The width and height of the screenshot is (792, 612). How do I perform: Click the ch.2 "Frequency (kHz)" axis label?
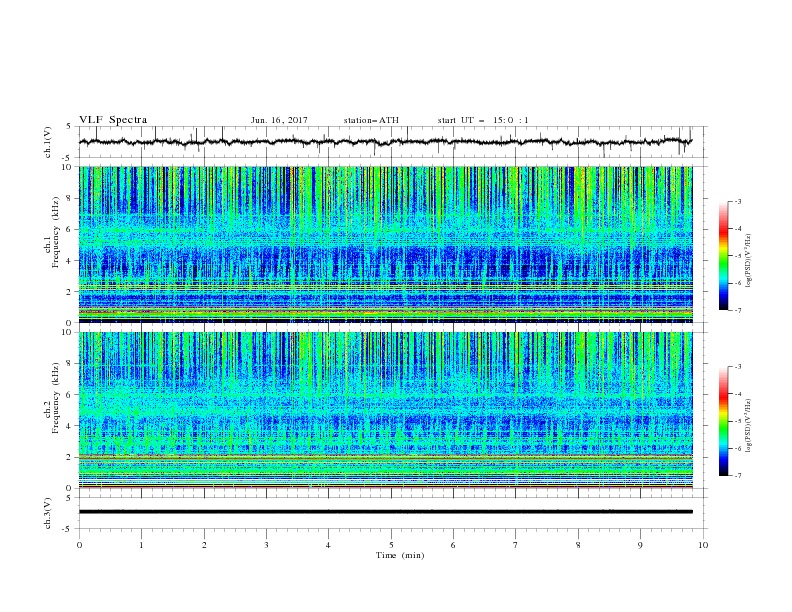56,398
